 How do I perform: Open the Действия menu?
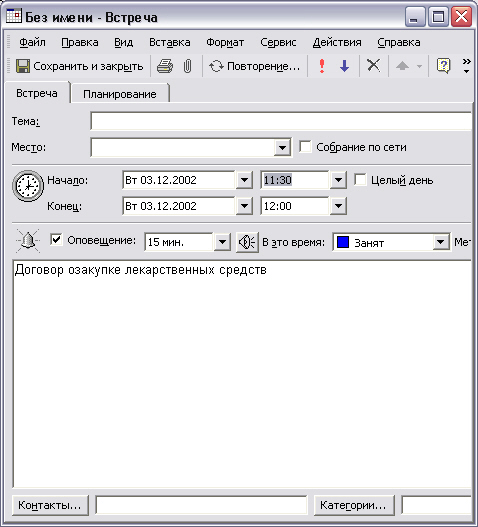tap(337, 42)
